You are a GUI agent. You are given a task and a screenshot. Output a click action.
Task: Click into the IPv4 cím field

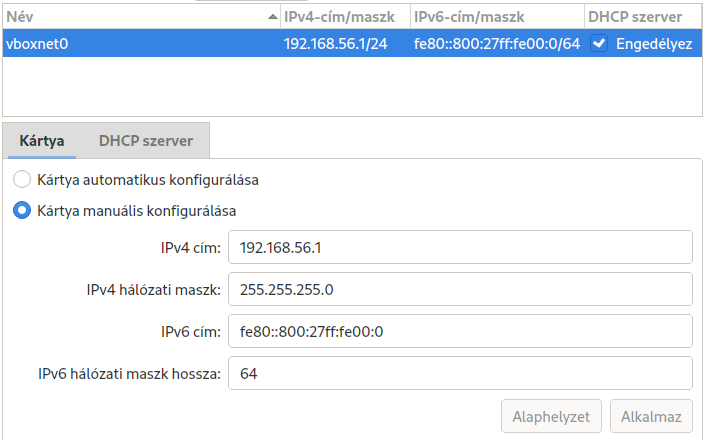[460, 247]
